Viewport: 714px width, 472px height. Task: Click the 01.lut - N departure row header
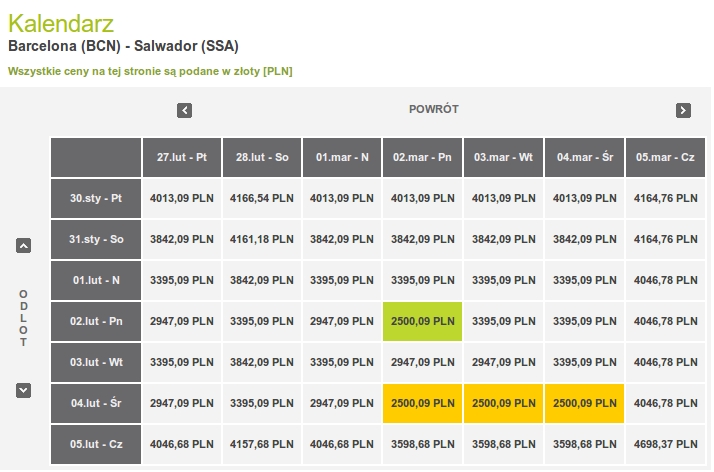click(96, 280)
